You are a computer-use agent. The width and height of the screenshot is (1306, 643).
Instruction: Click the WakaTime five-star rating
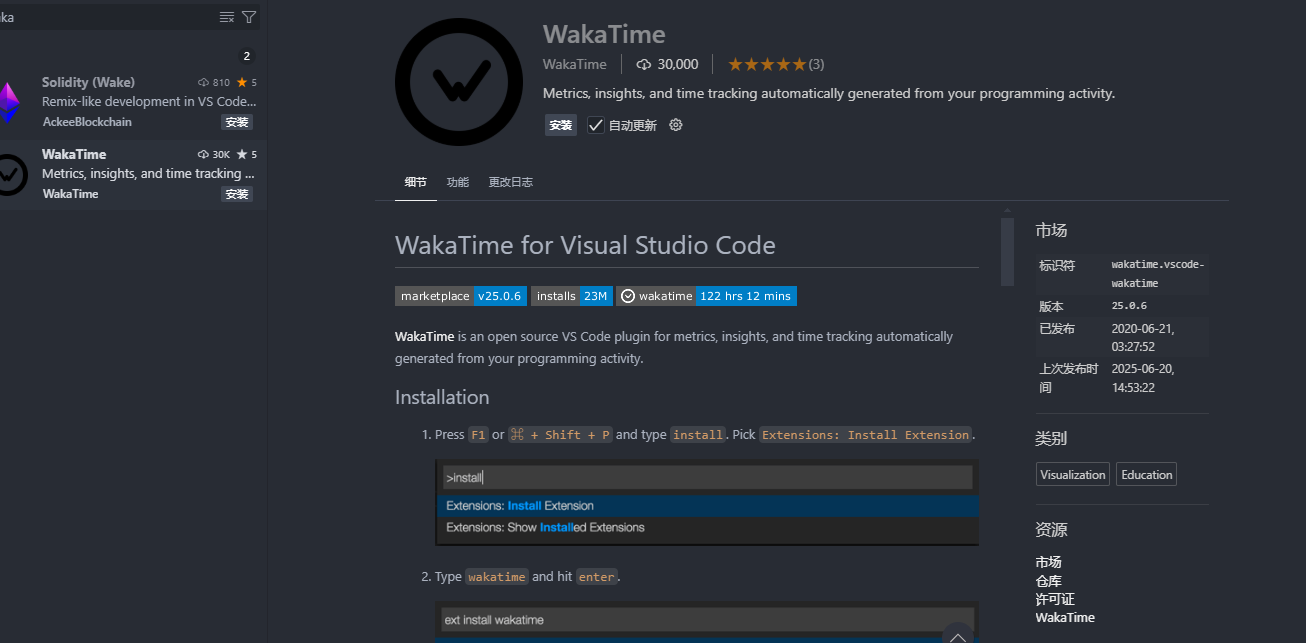pyautogui.click(x=767, y=64)
